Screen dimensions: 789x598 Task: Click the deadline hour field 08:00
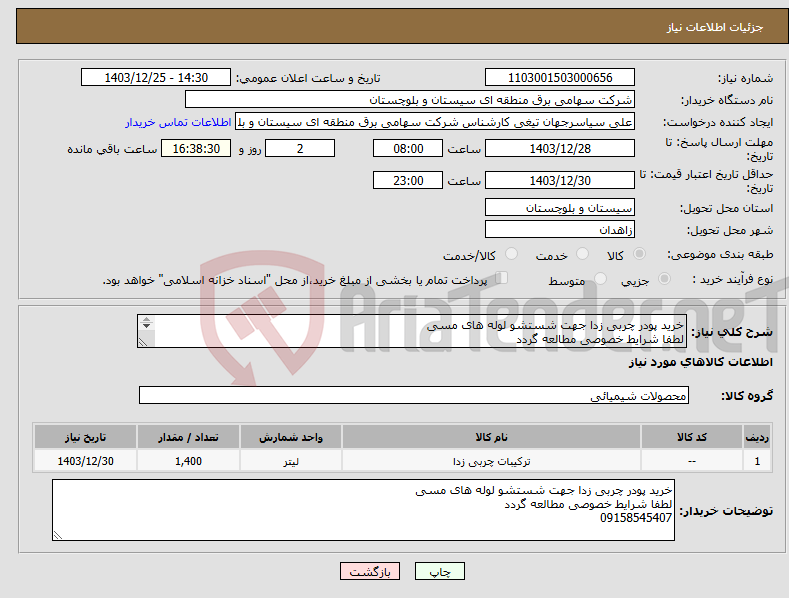click(x=408, y=148)
